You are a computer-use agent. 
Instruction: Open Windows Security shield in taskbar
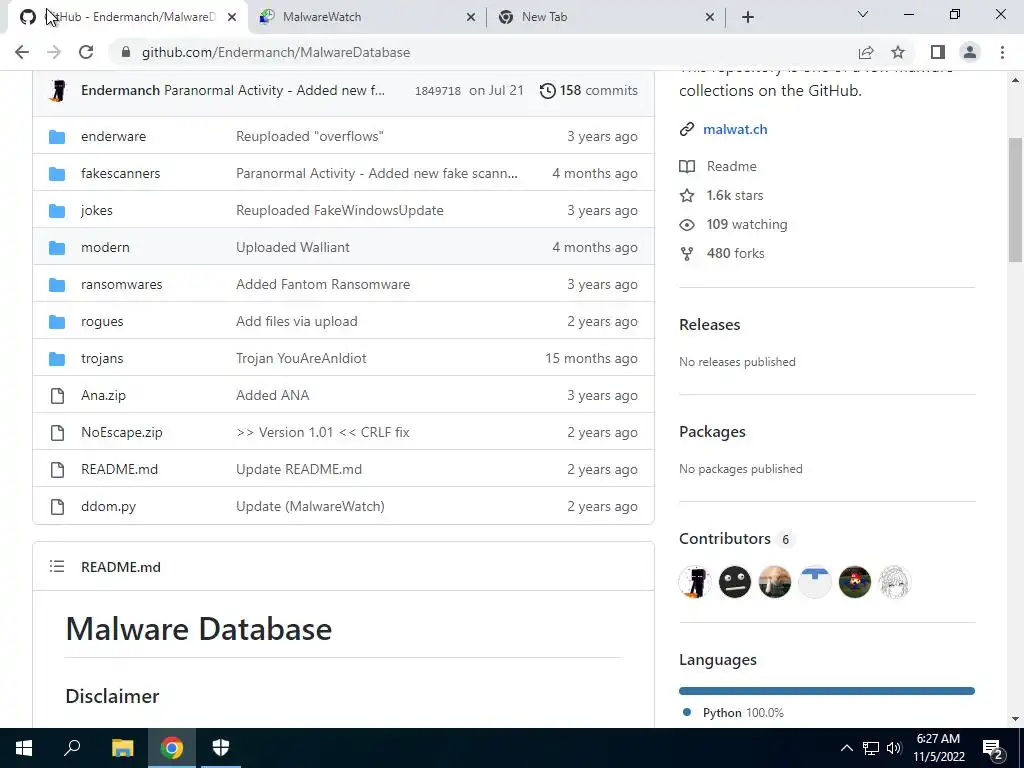pos(221,748)
